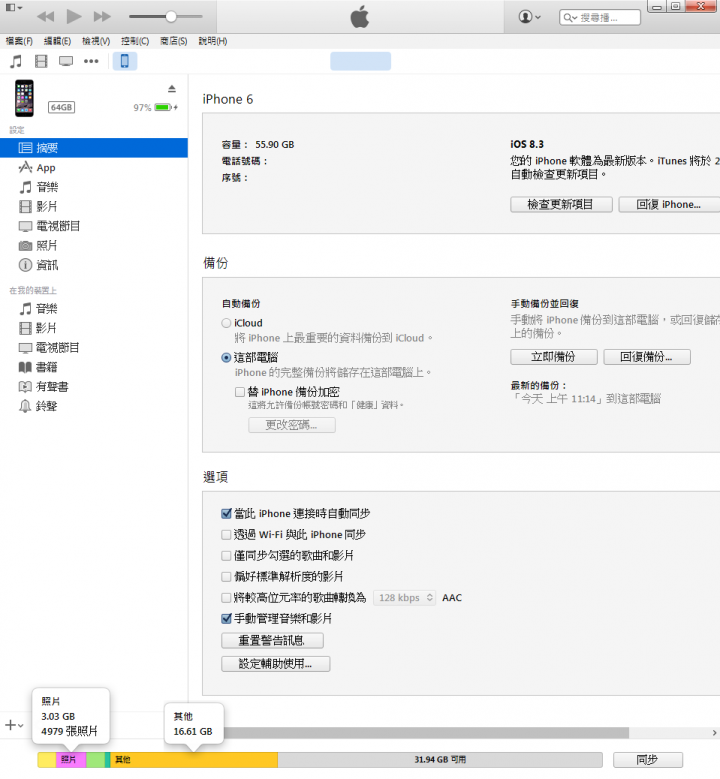Select the 這部電腦 backup radio button
This screenshot has width=720, height=779.
click(x=226, y=358)
